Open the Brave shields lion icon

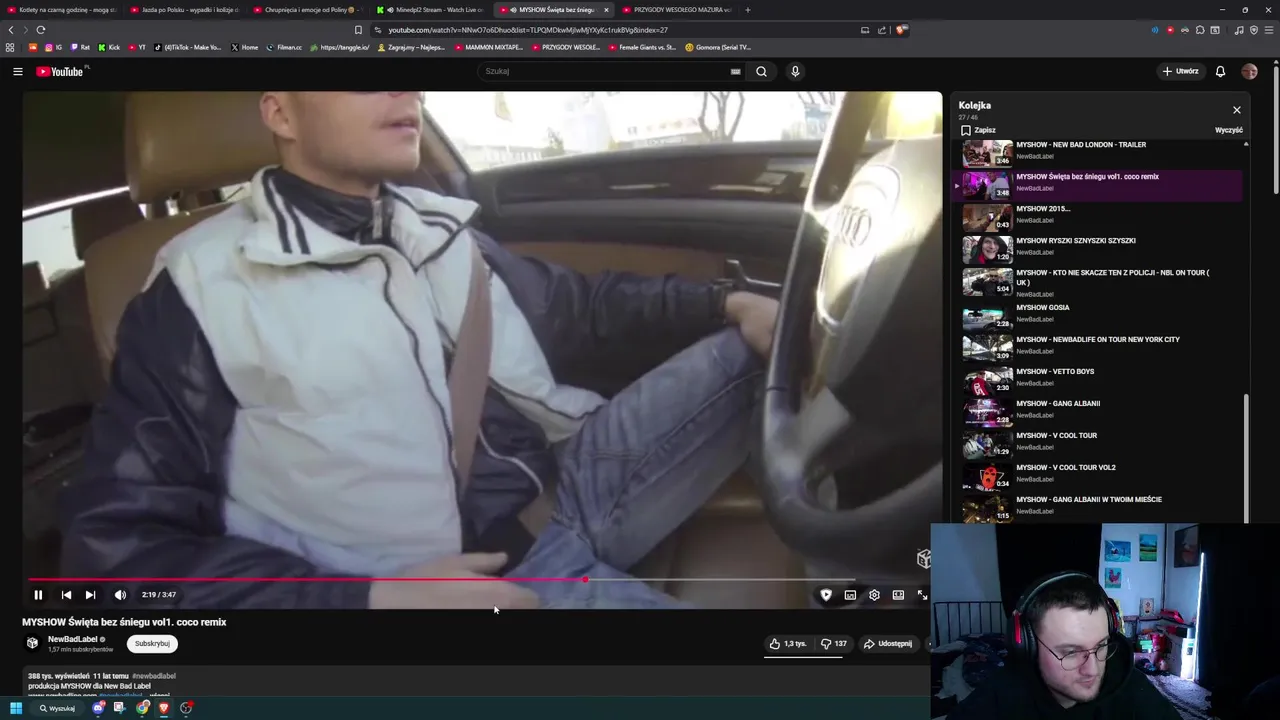901,30
